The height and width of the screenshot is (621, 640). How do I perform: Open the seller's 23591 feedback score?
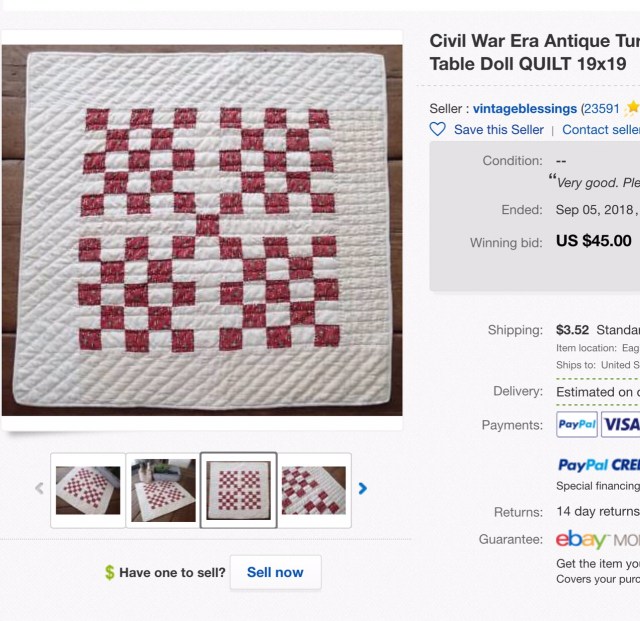601,108
